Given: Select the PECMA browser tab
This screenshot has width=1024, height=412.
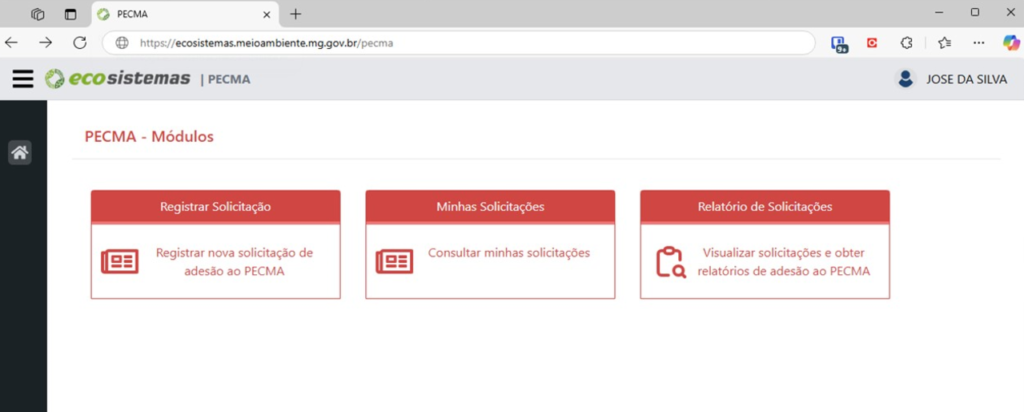Looking at the screenshot, I should [x=184, y=14].
